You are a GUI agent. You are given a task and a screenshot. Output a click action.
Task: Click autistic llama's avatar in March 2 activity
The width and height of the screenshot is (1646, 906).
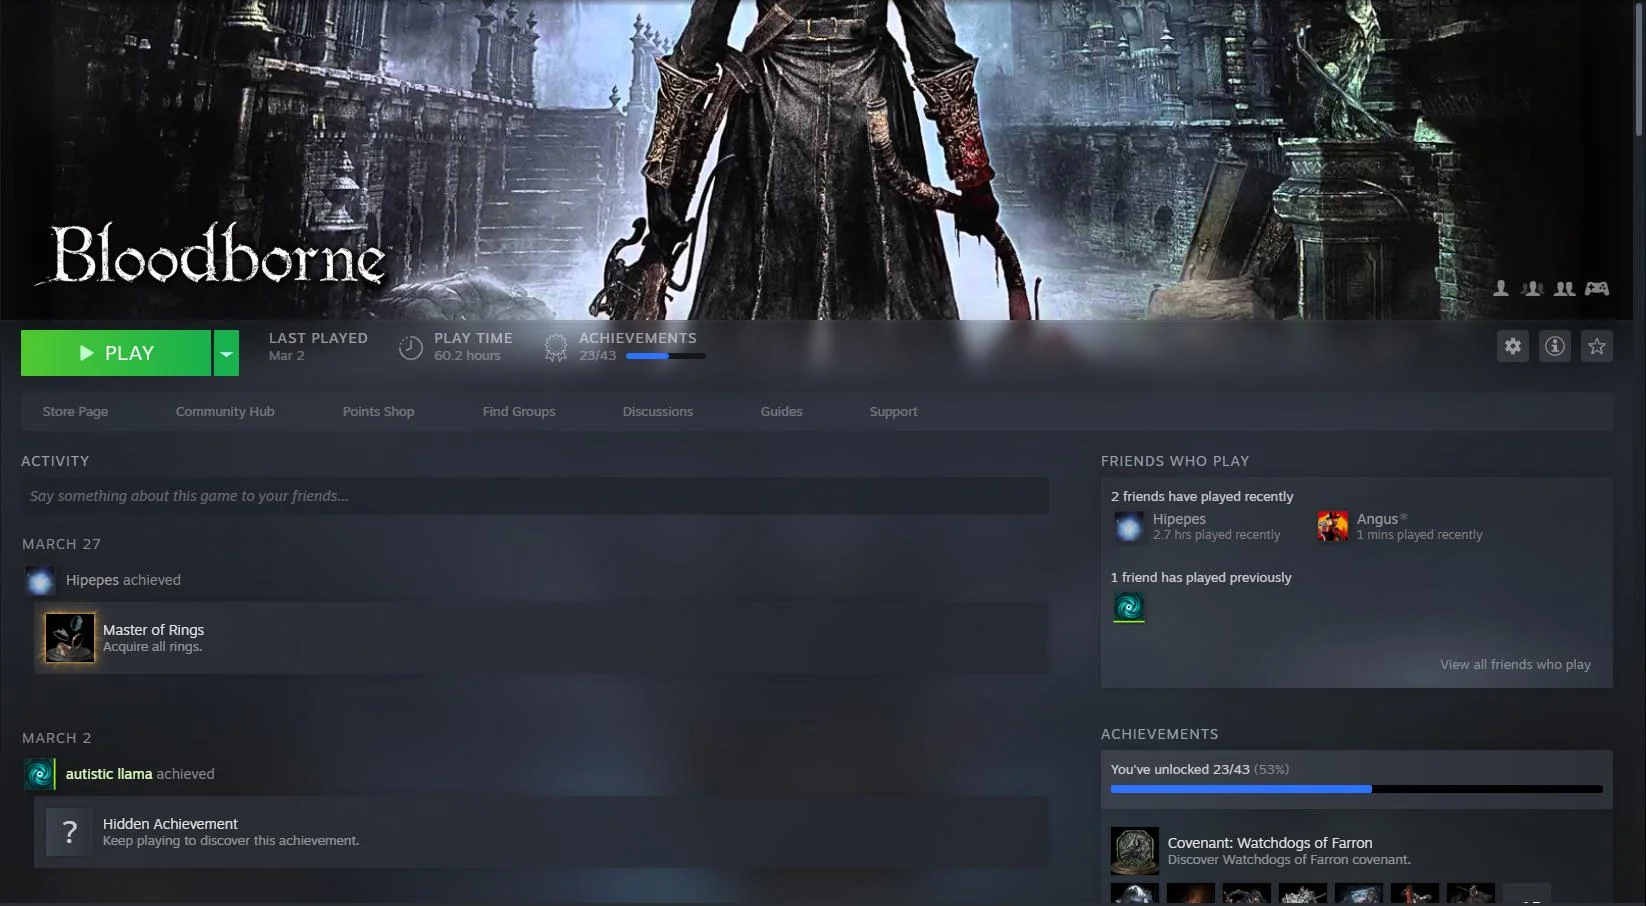pyautogui.click(x=39, y=773)
